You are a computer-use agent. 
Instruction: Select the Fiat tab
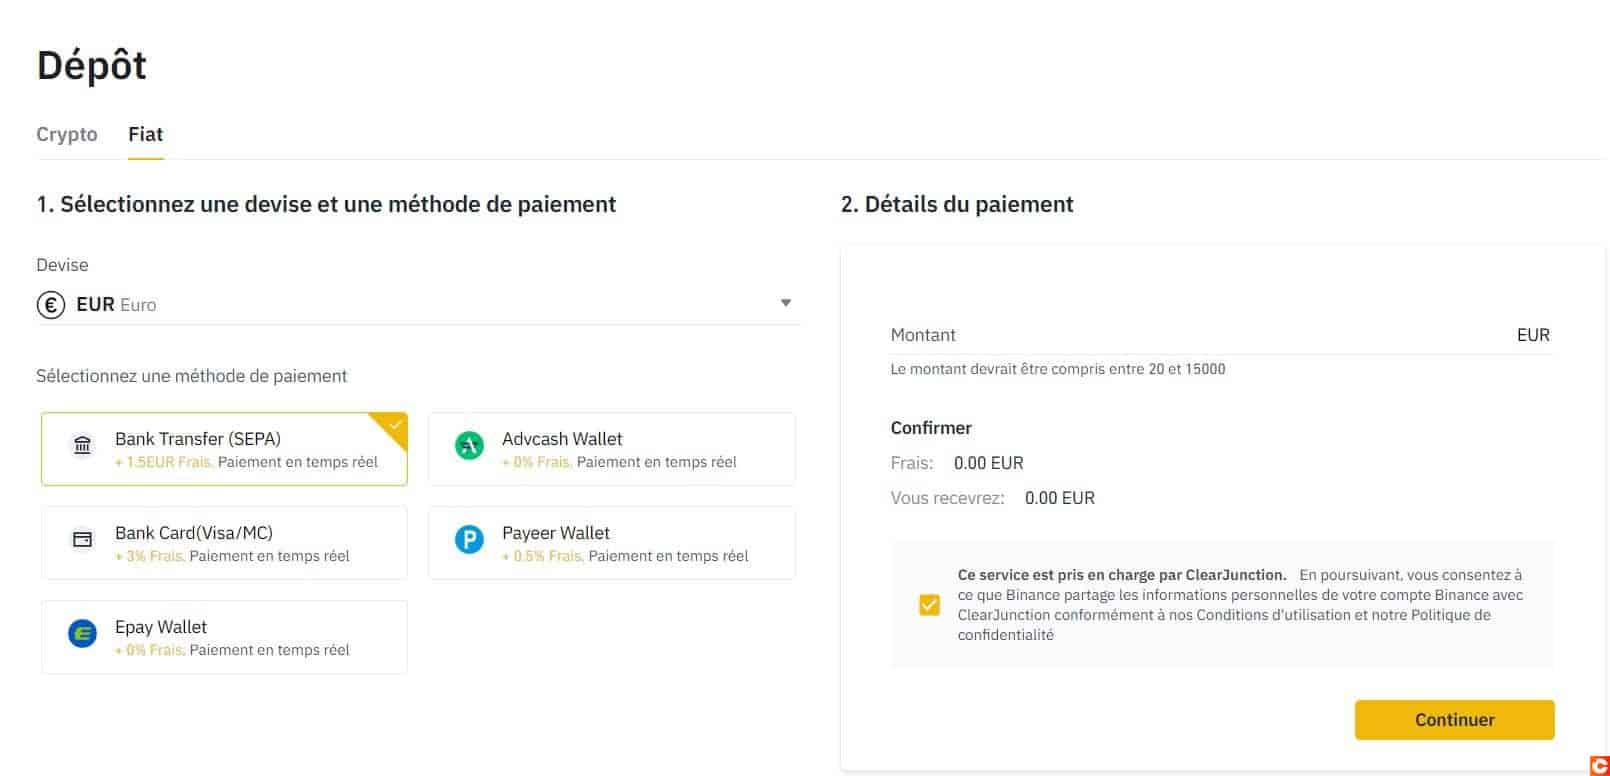point(145,134)
